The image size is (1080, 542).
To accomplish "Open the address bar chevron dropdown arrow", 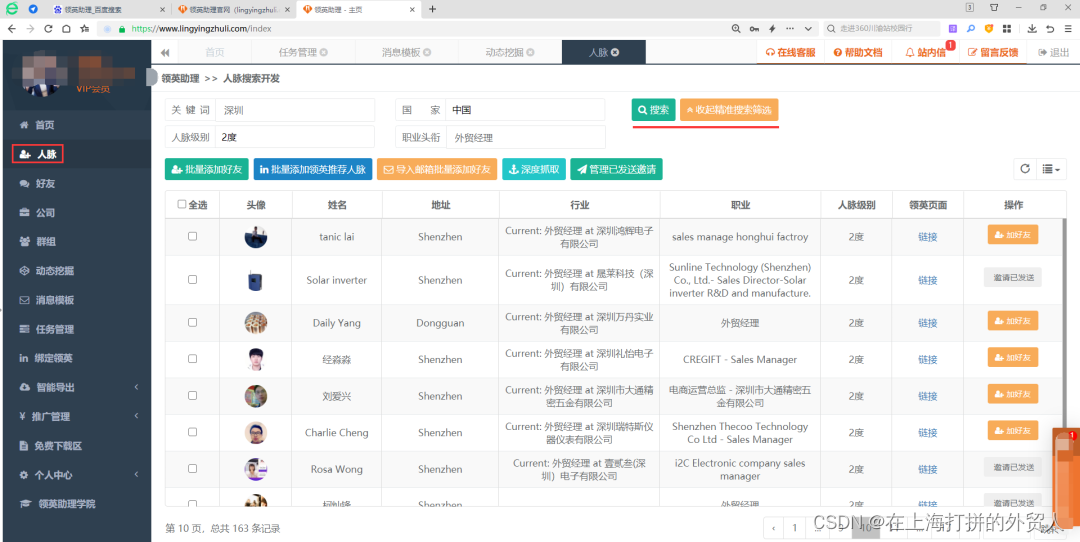I will click(807, 29).
